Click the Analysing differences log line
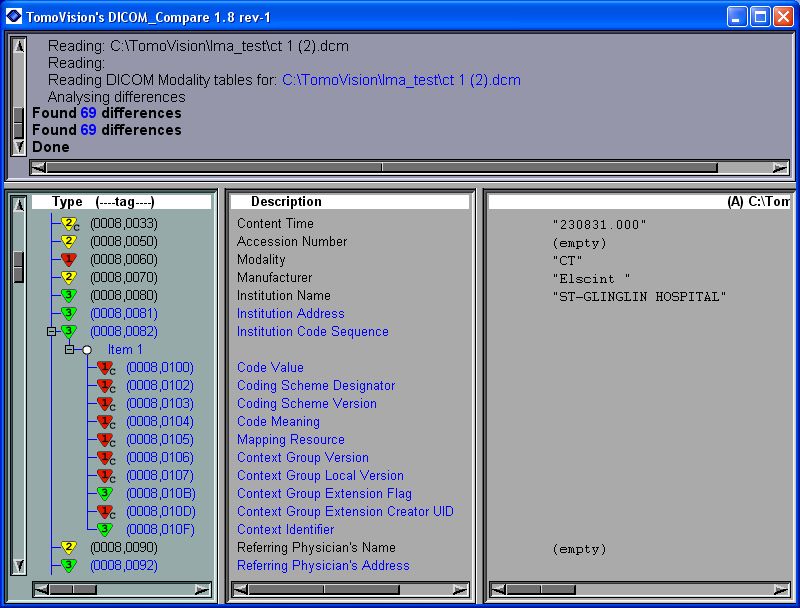800x608 pixels. [x=116, y=97]
